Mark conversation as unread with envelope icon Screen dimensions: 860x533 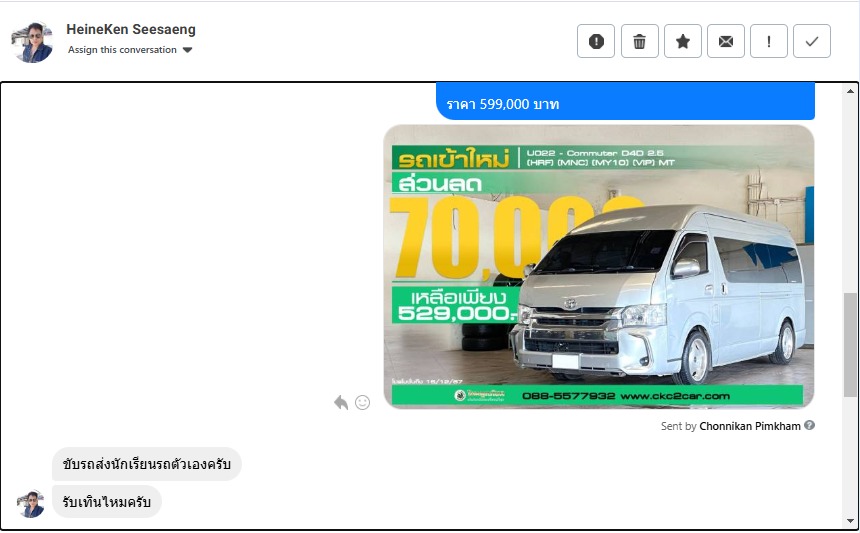pos(726,41)
